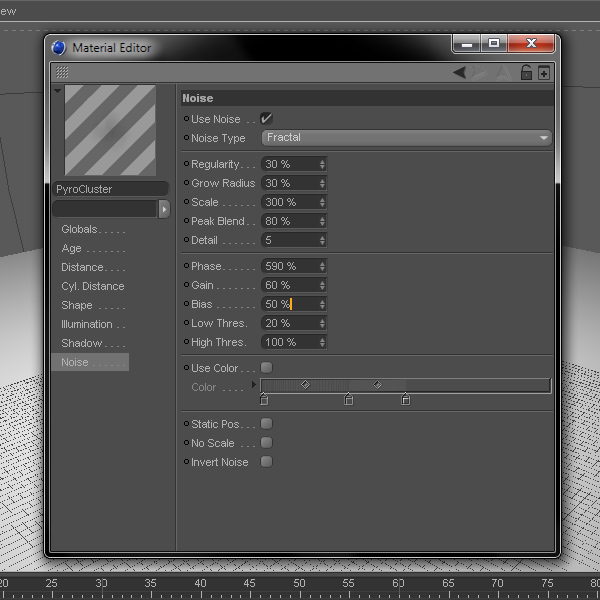
Task: Click Peak Blend animation dot
Action: [x=186, y=220]
